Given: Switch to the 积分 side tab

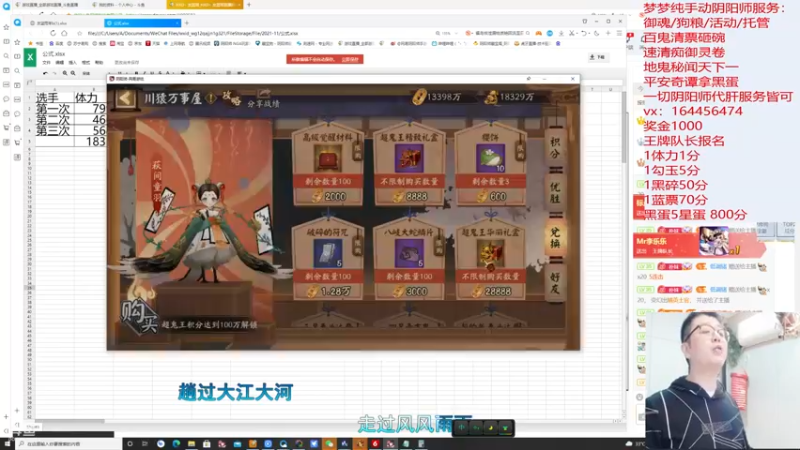Looking at the screenshot, I should (555, 148).
